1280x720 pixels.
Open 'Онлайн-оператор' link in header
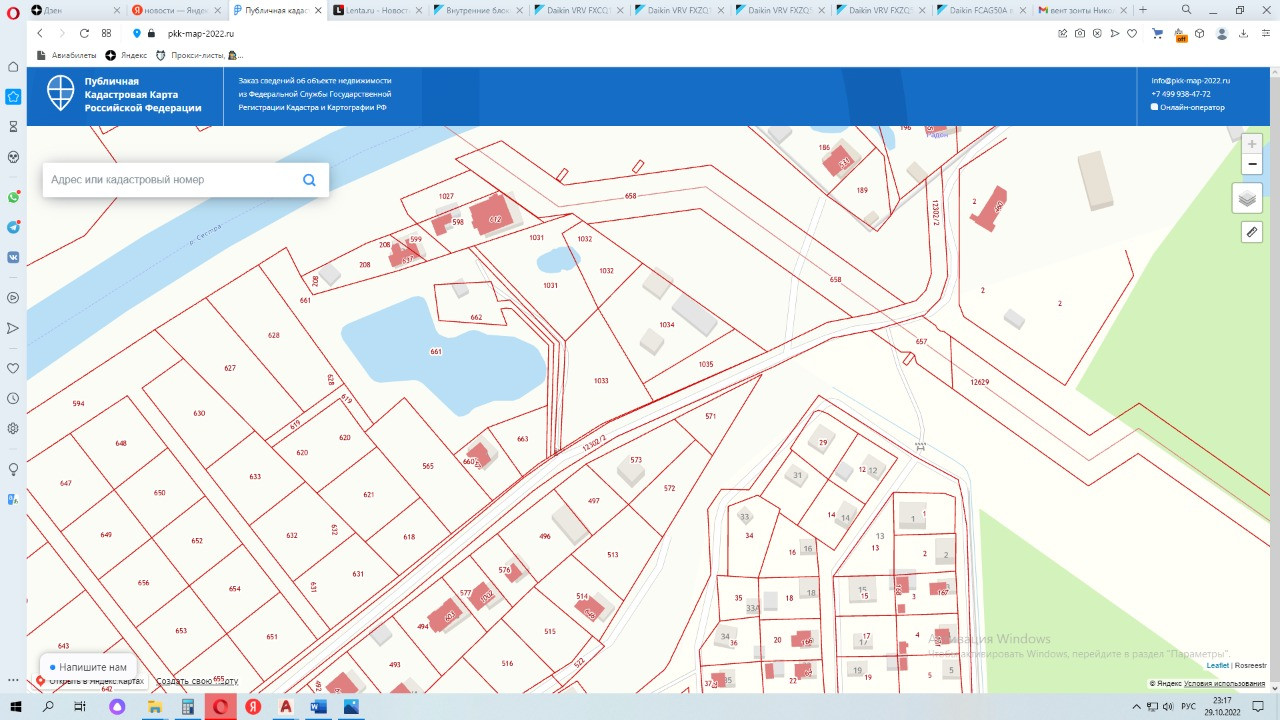pyautogui.click(x=1191, y=107)
